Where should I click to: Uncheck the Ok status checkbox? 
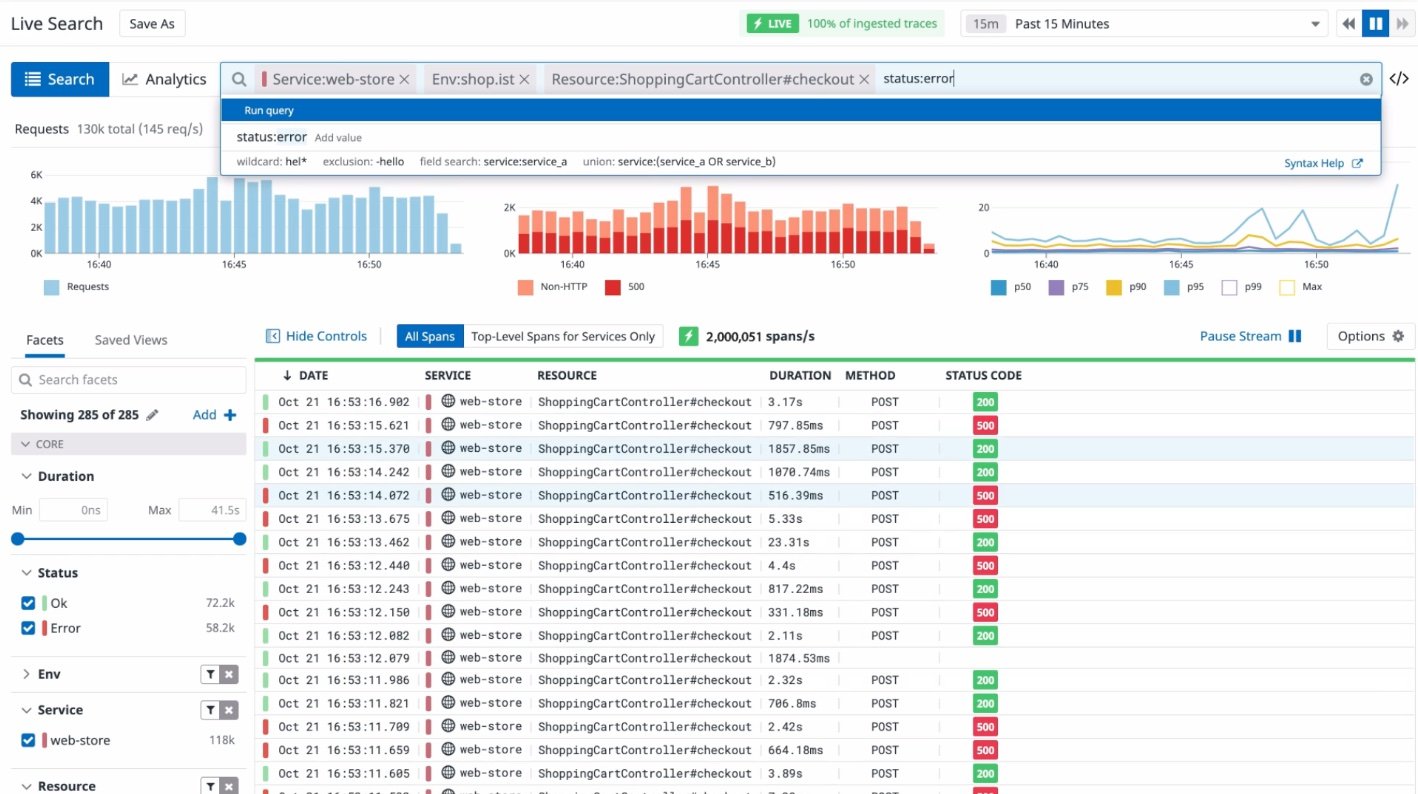pos(28,603)
